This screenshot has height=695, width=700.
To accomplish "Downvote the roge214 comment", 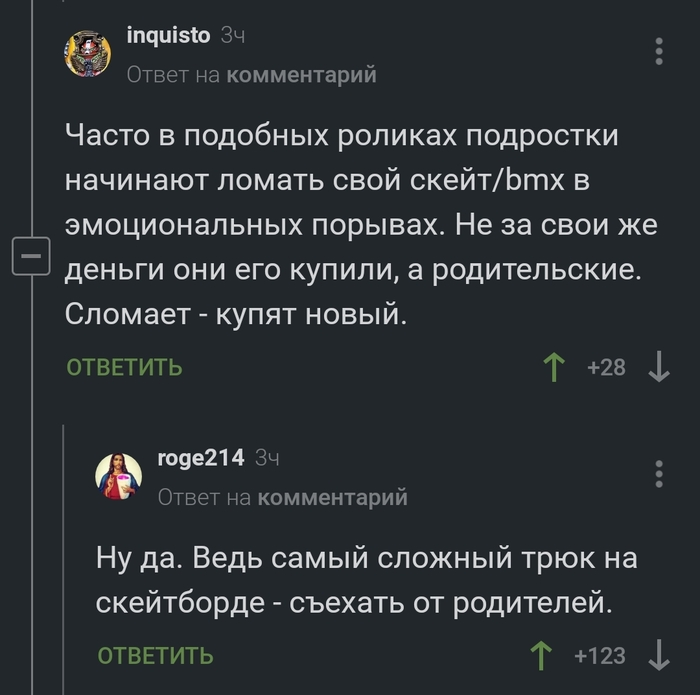I will pyautogui.click(x=659, y=656).
